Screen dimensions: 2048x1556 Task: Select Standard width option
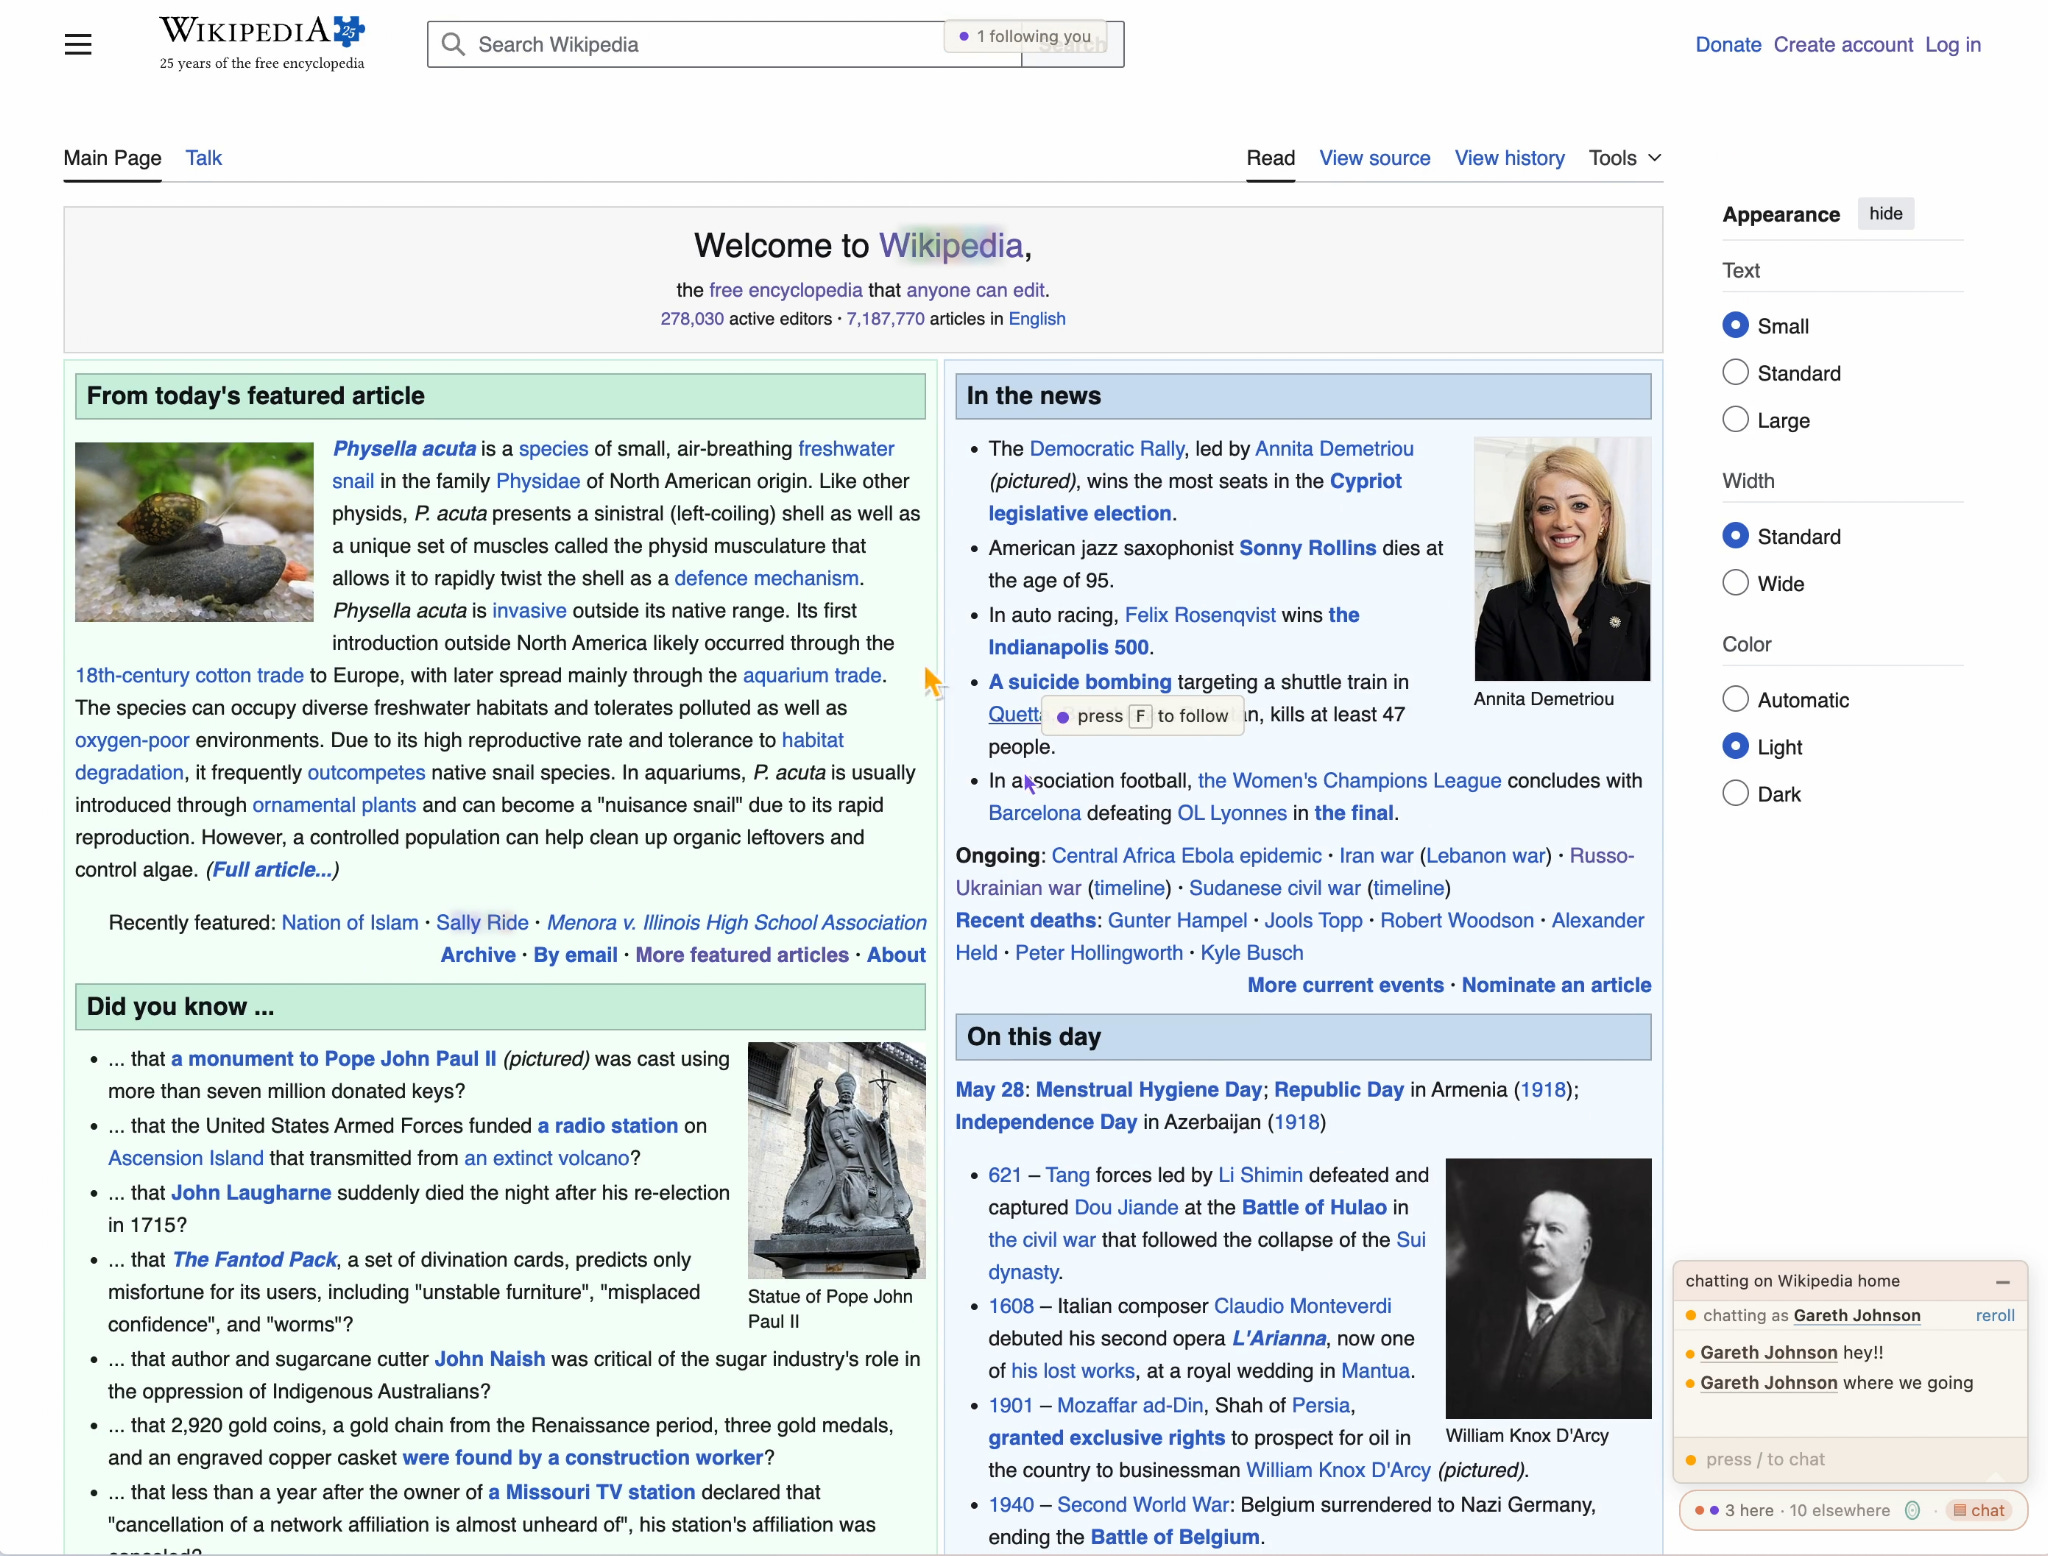(1735, 535)
